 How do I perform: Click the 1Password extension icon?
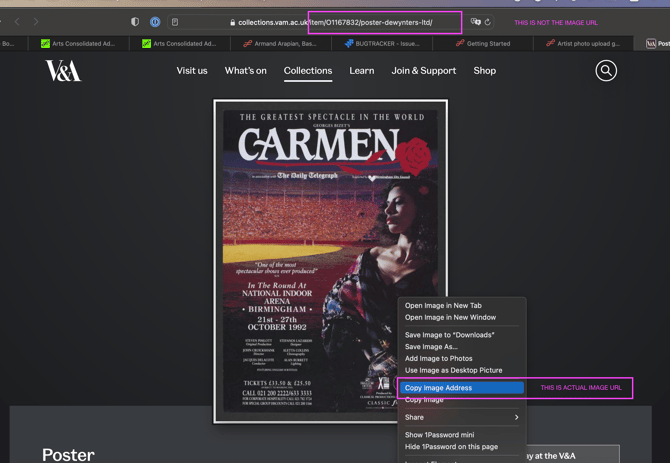(155, 22)
